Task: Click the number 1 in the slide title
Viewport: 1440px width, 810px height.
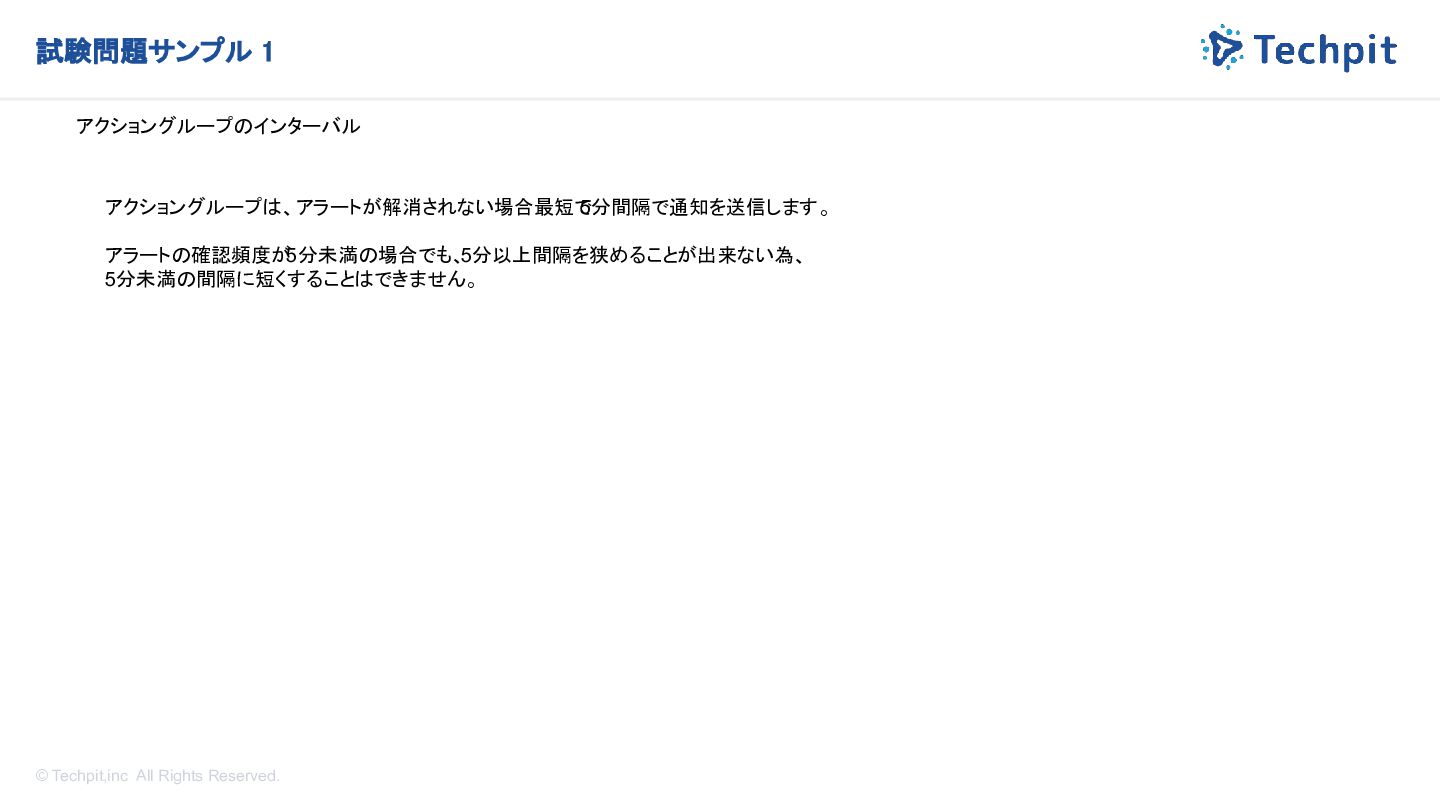Action: 267,52
